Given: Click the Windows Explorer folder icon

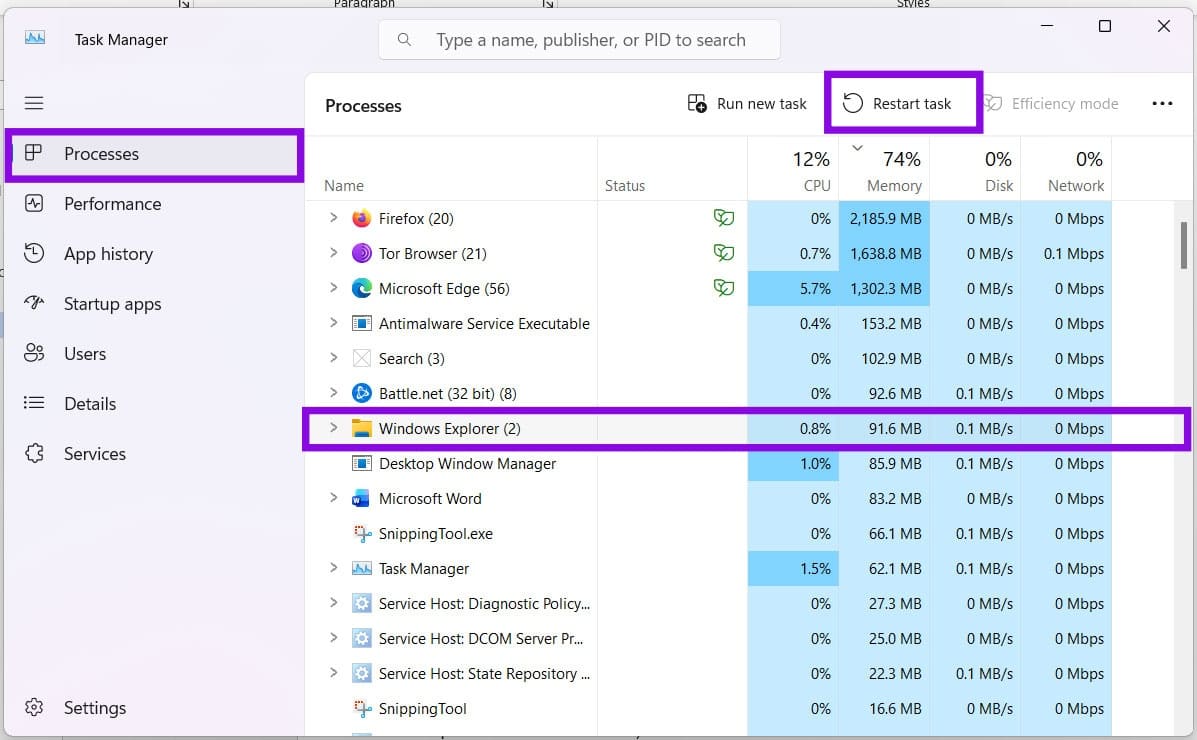Looking at the screenshot, I should click(361, 428).
